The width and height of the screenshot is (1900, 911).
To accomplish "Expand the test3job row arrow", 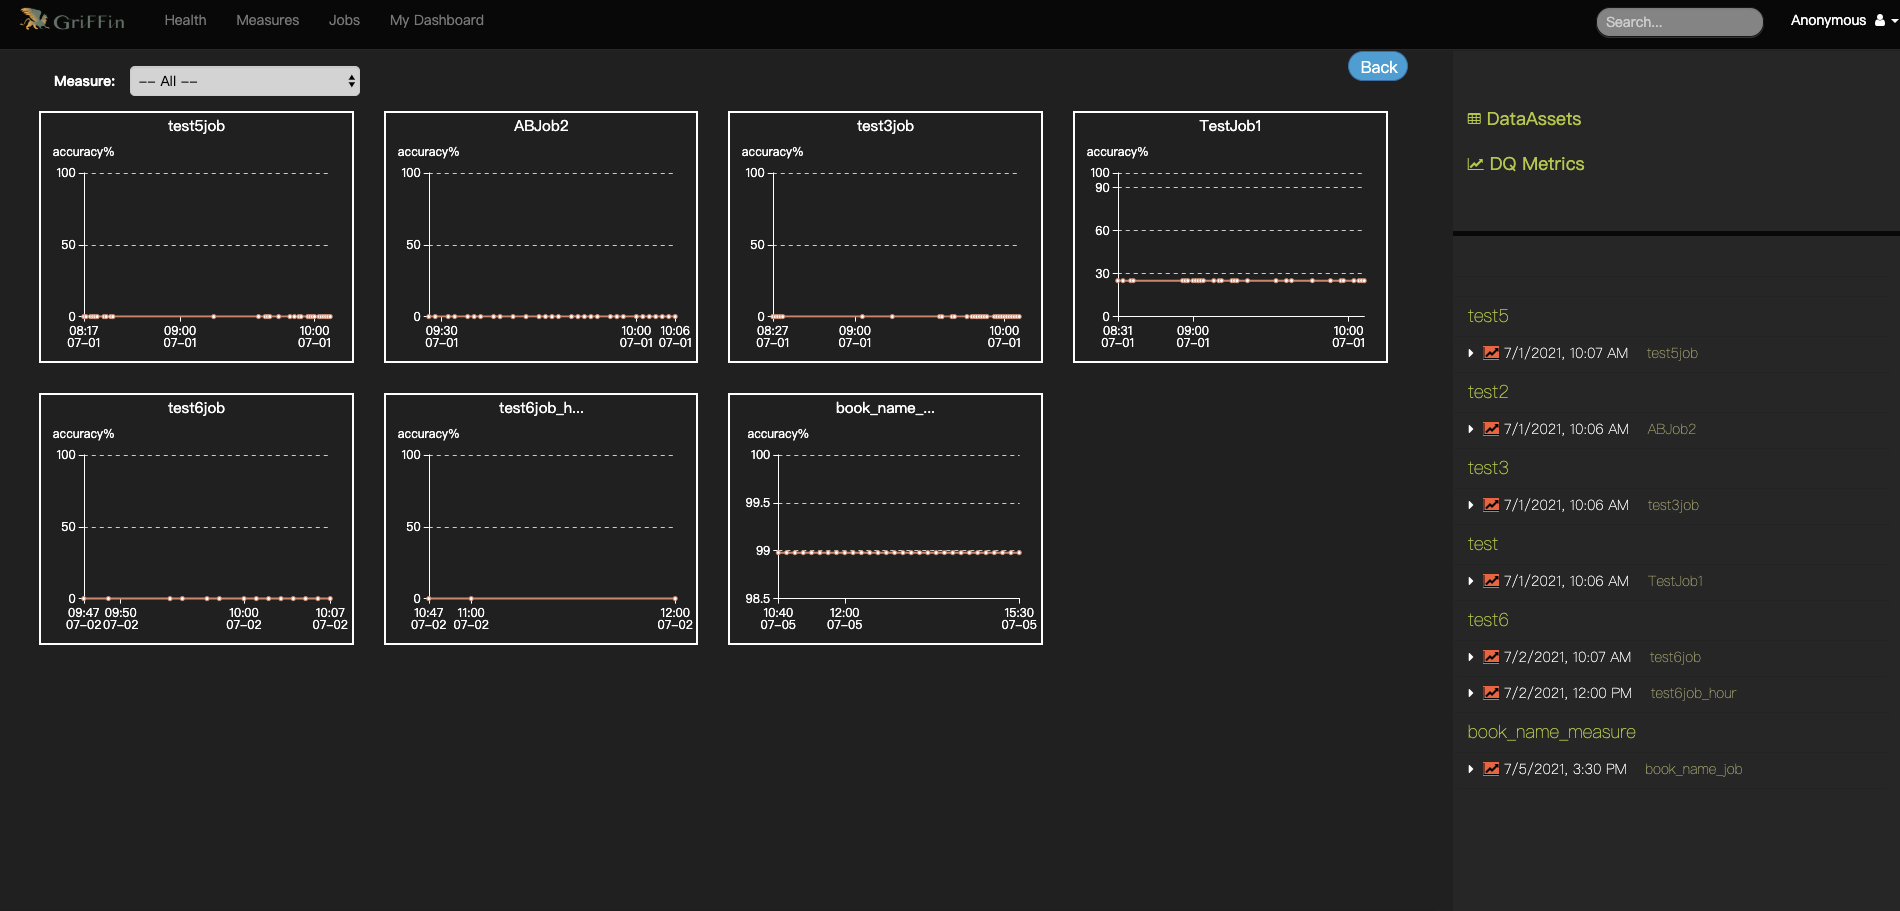I will point(1471,505).
